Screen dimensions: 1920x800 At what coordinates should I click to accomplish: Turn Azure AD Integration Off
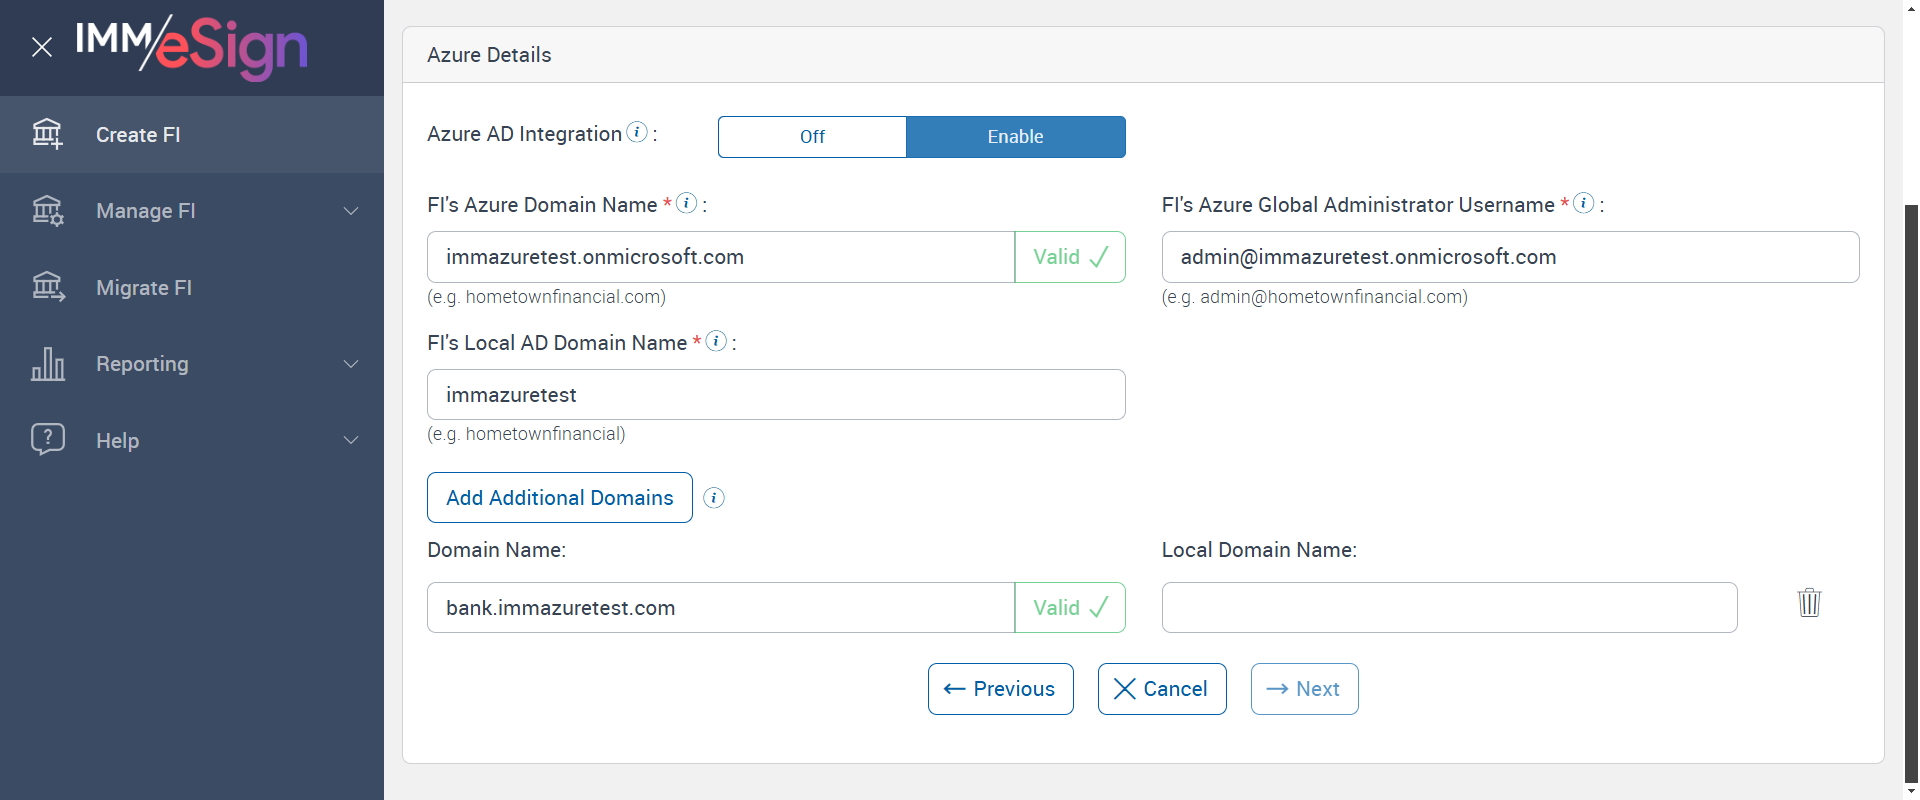click(x=812, y=137)
